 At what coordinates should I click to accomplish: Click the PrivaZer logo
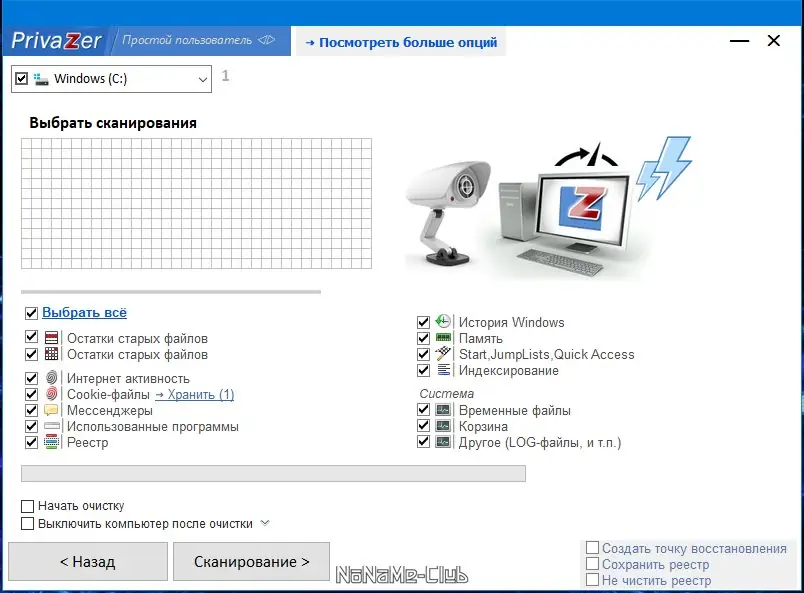(x=56, y=41)
